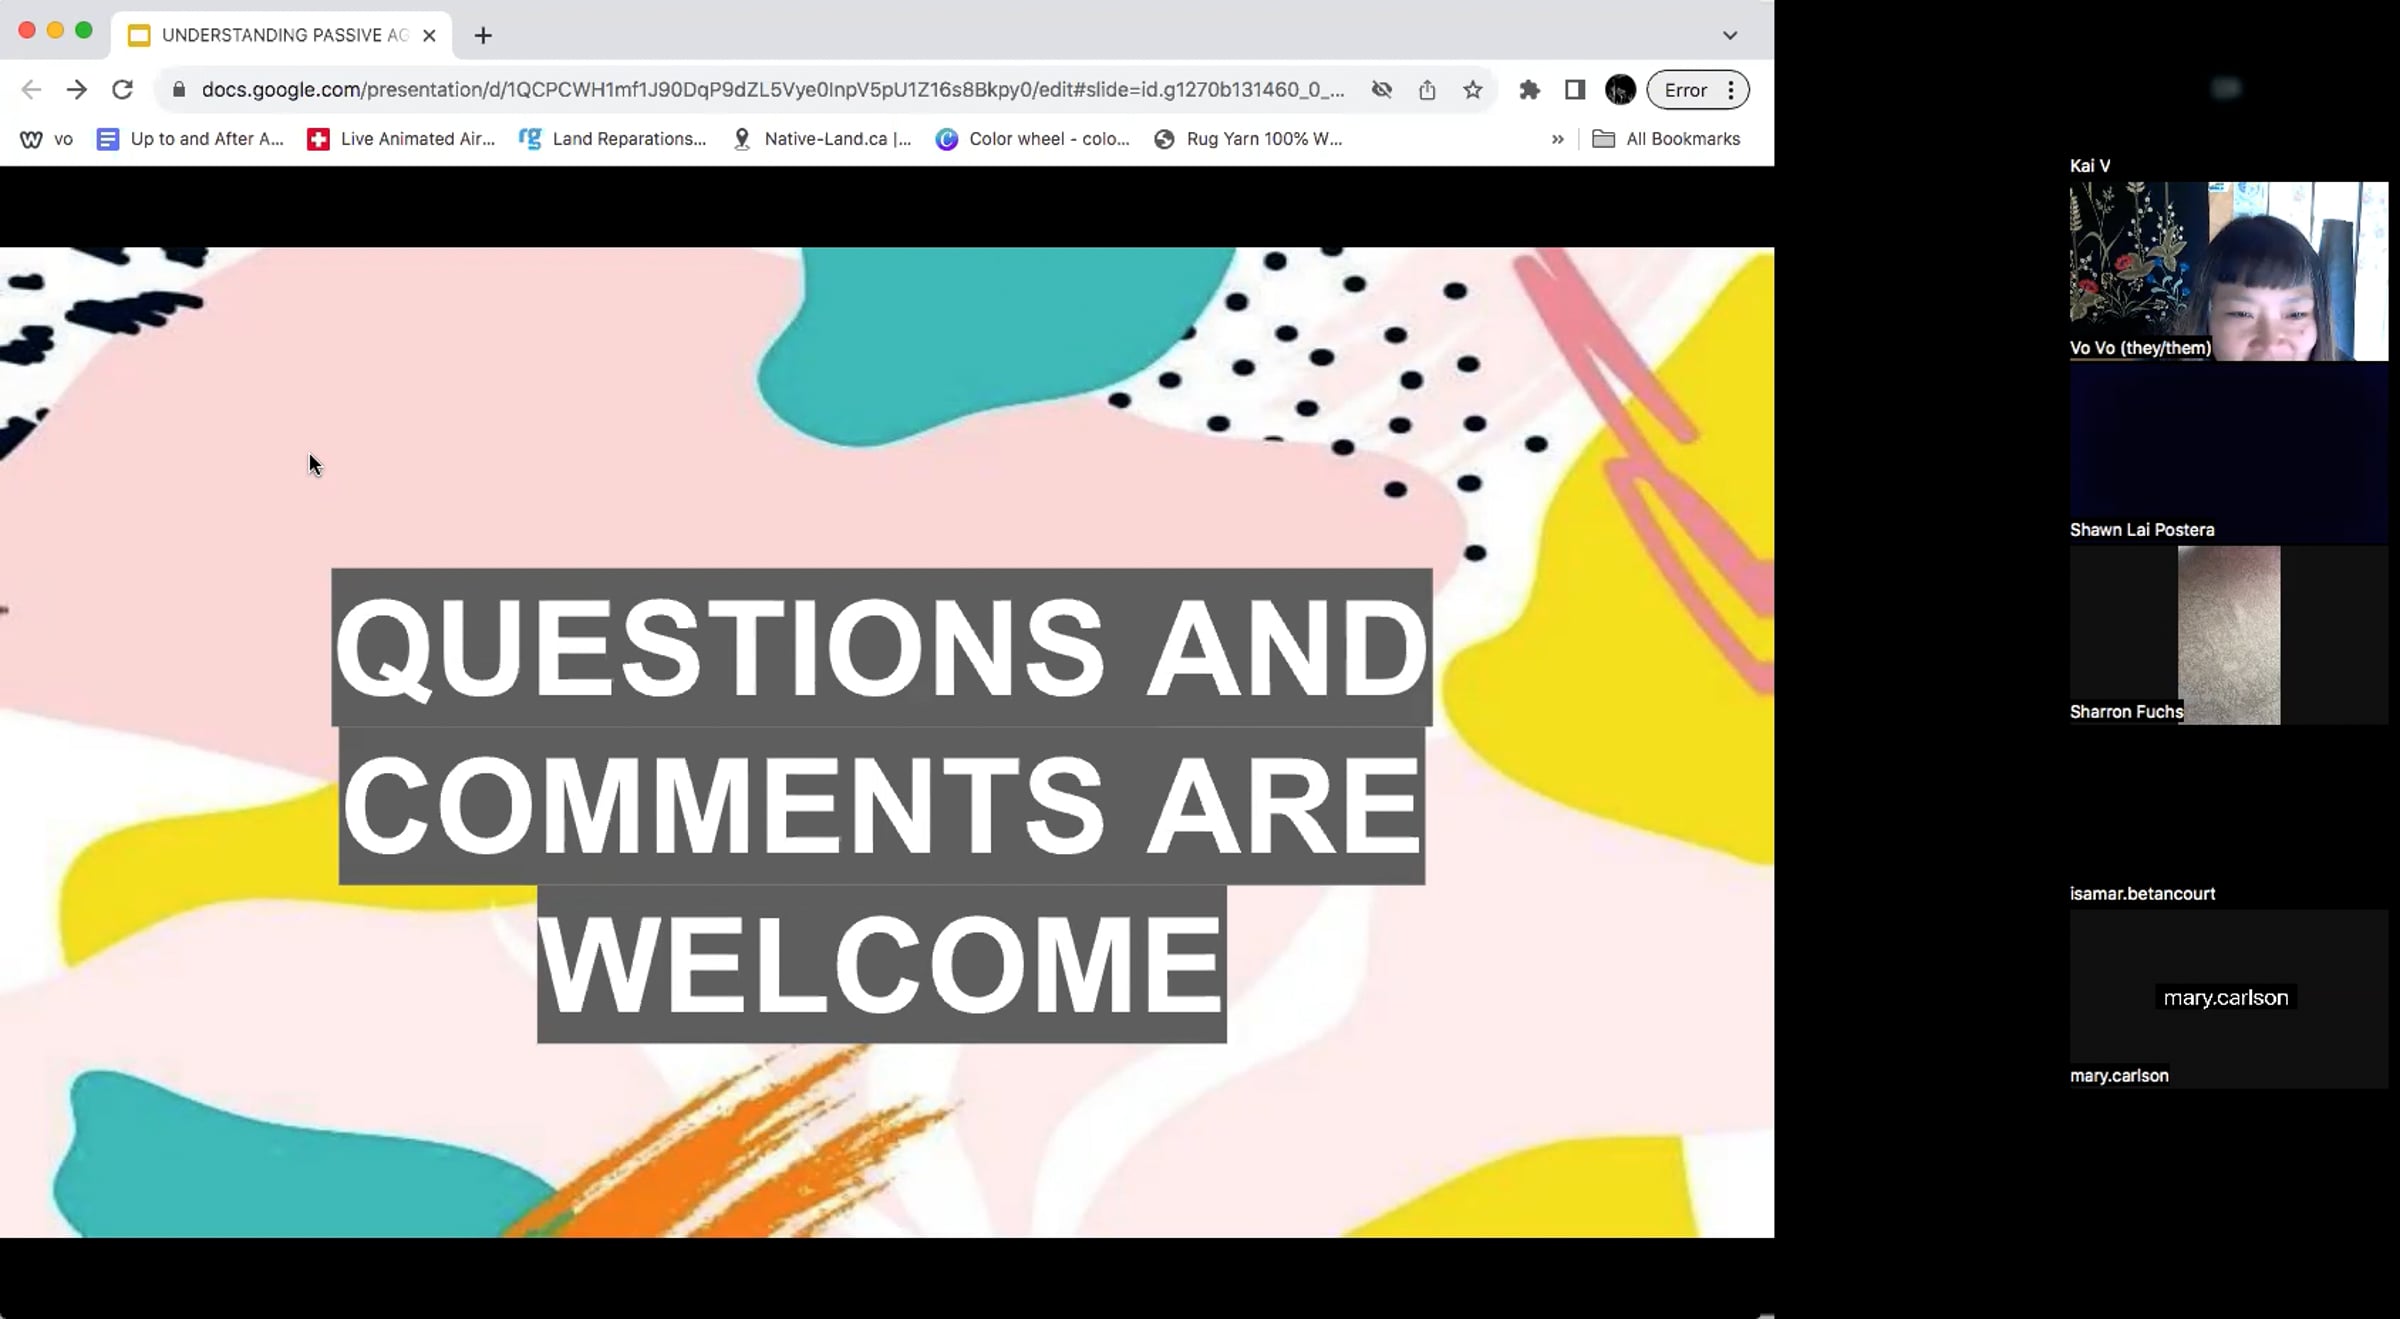
Task: Bookmark this page with the star icon
Action: click(x=1472, y=90)
